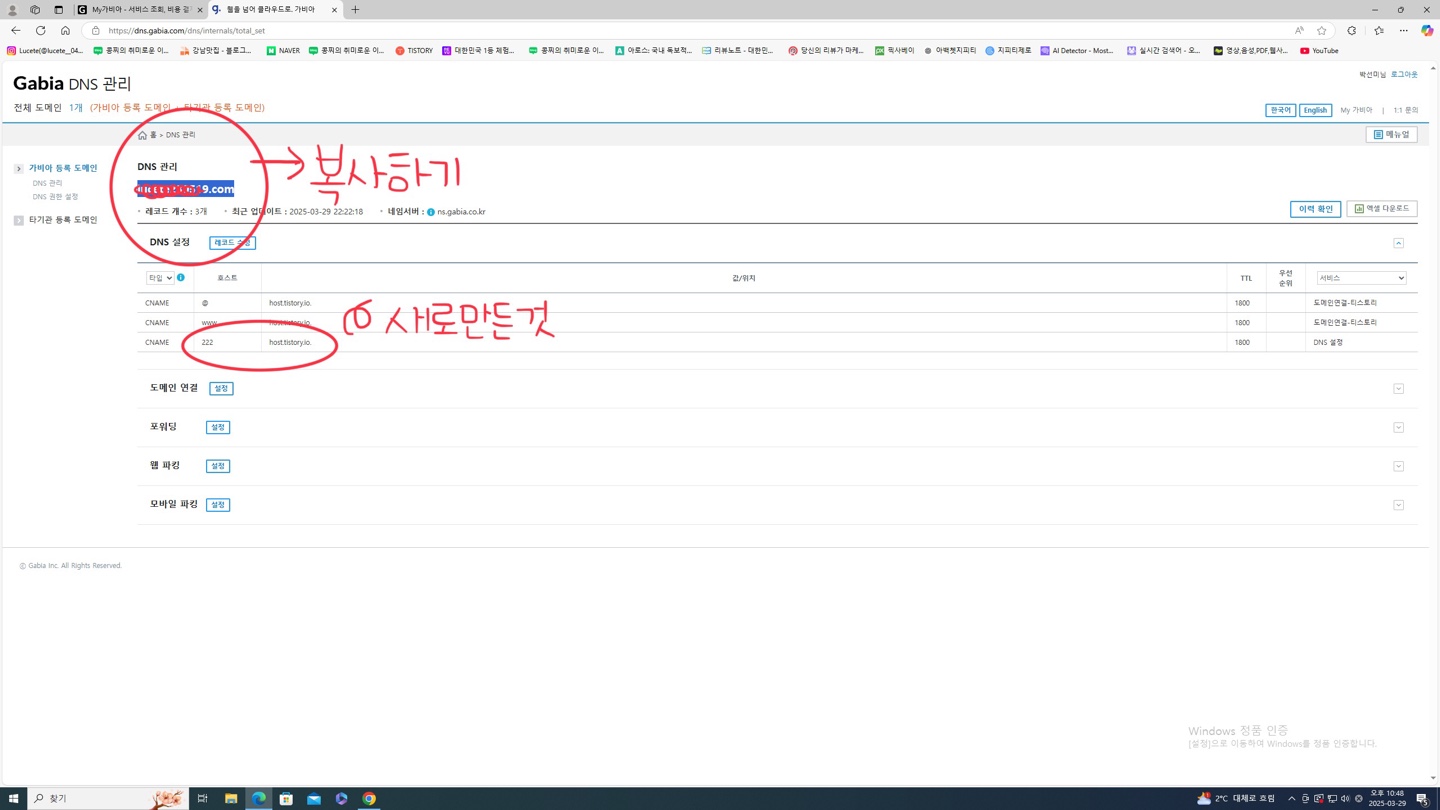
Task: Switch the language to English
Action: pyautogui.click(x=1315, y=110)
